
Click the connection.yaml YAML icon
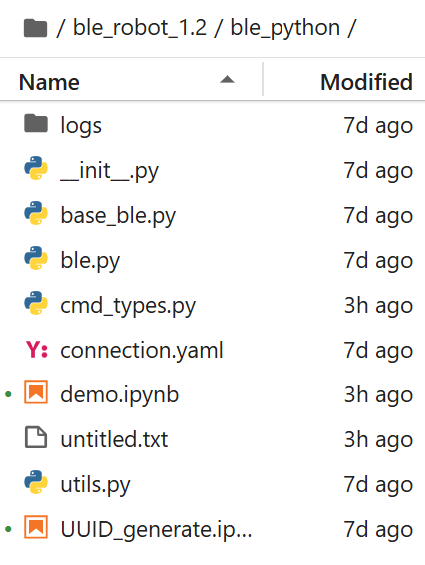36,349
